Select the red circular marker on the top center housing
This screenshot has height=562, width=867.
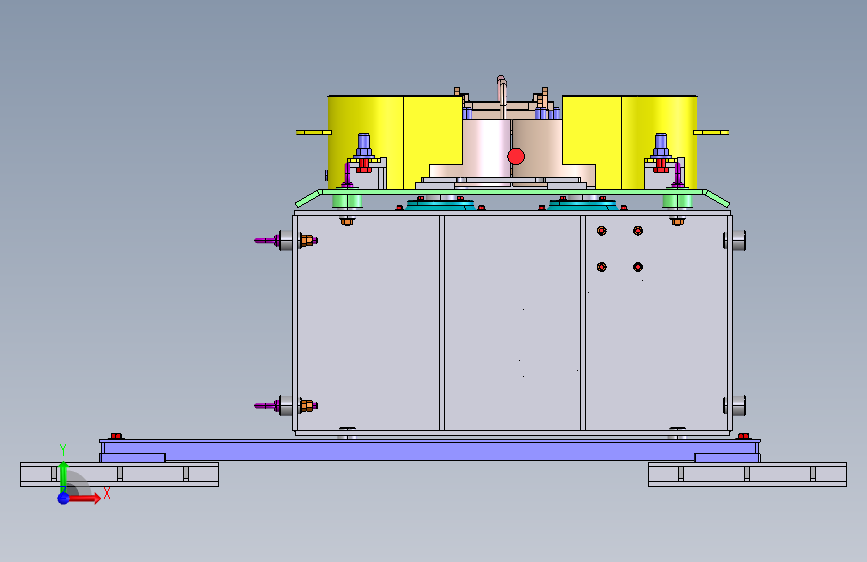coord(516,157)
